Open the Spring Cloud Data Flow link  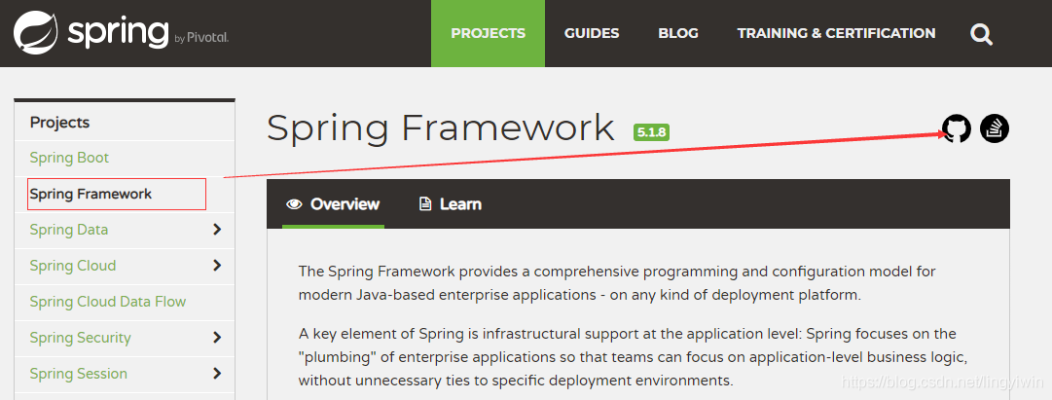(x=107, y=302)
